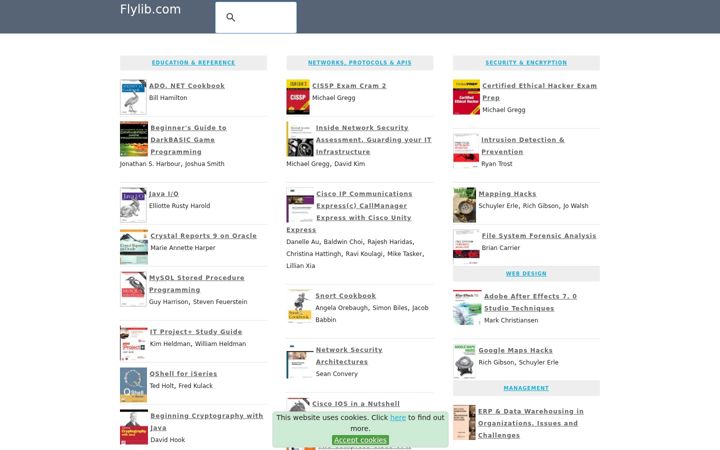The height and width of the screenshot is (450, 720).
Task: Open Beginning Cryptography with Java link
Action: tap(207, 422)
